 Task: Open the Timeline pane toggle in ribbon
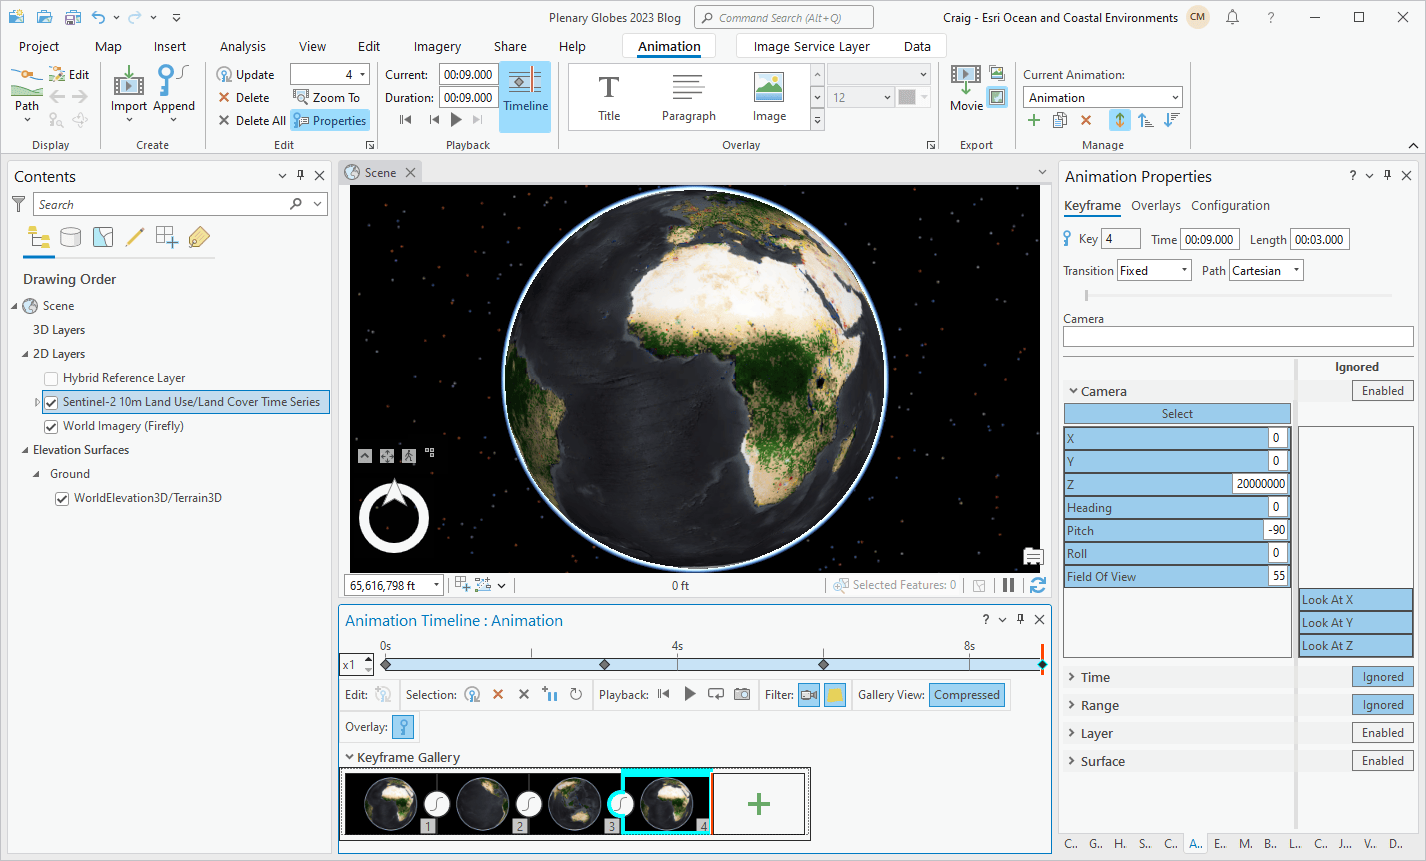525,96
